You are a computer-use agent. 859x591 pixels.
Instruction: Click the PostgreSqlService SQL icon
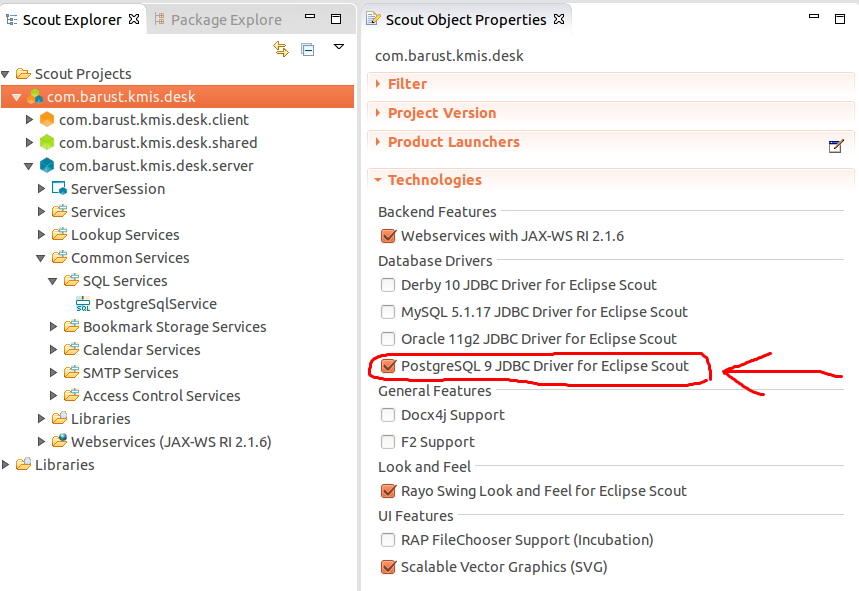coord(83,303)
